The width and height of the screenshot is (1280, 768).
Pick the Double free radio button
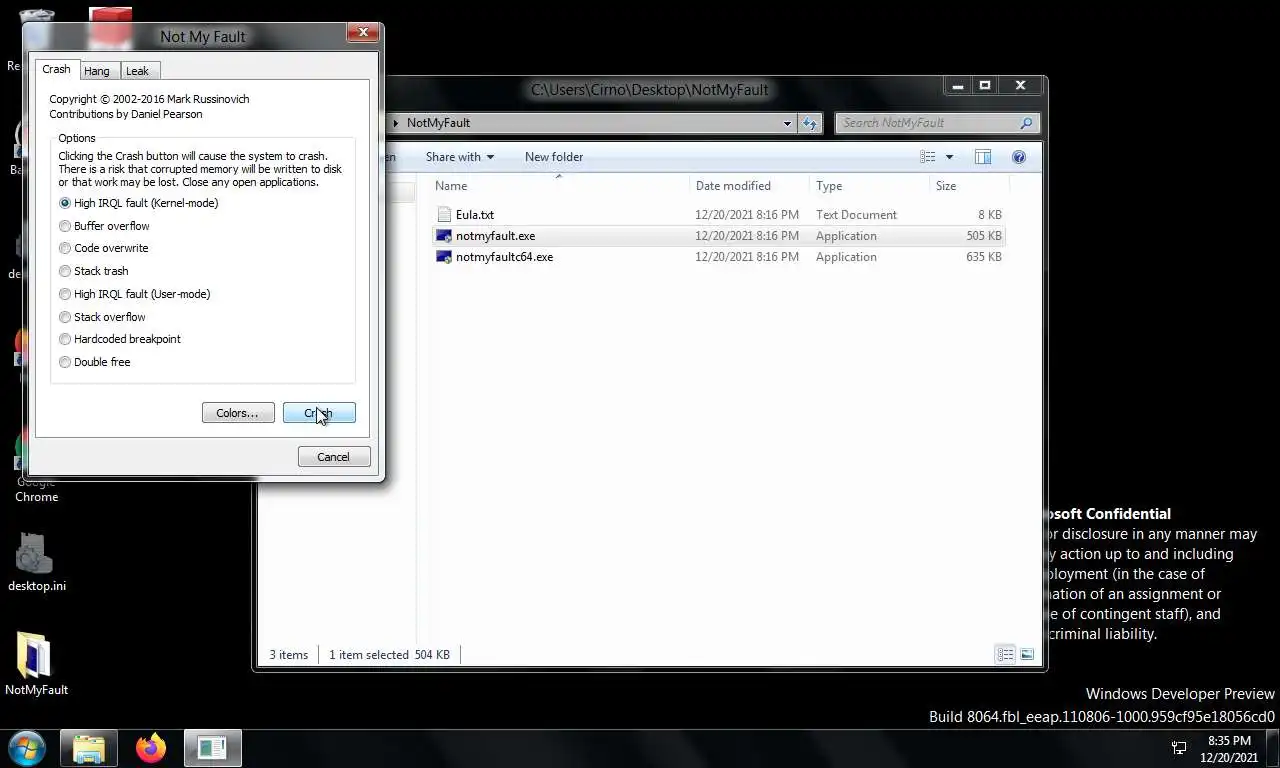click(x=65, y=362)
